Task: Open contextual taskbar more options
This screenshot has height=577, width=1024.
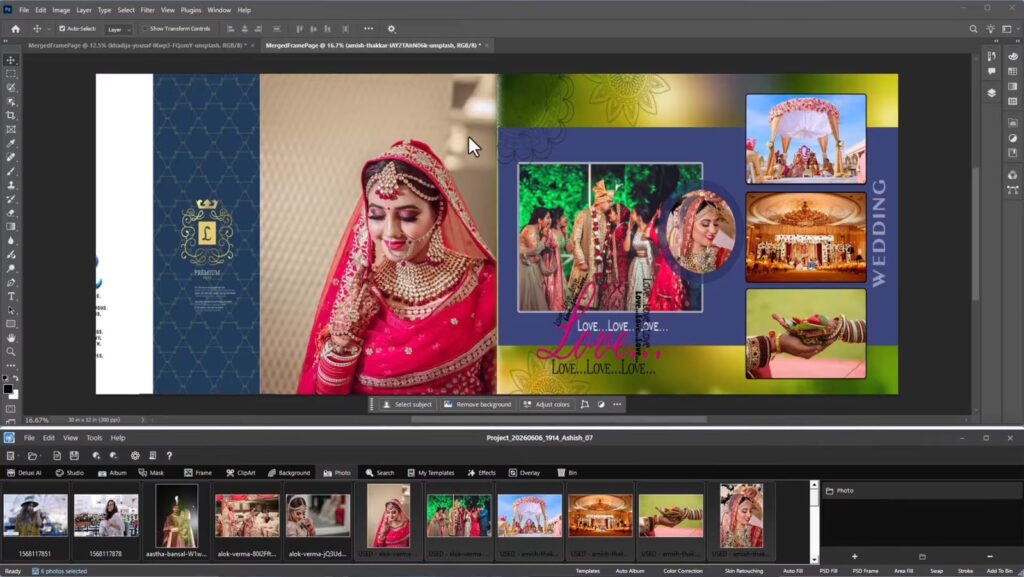Action: (617, 405)
